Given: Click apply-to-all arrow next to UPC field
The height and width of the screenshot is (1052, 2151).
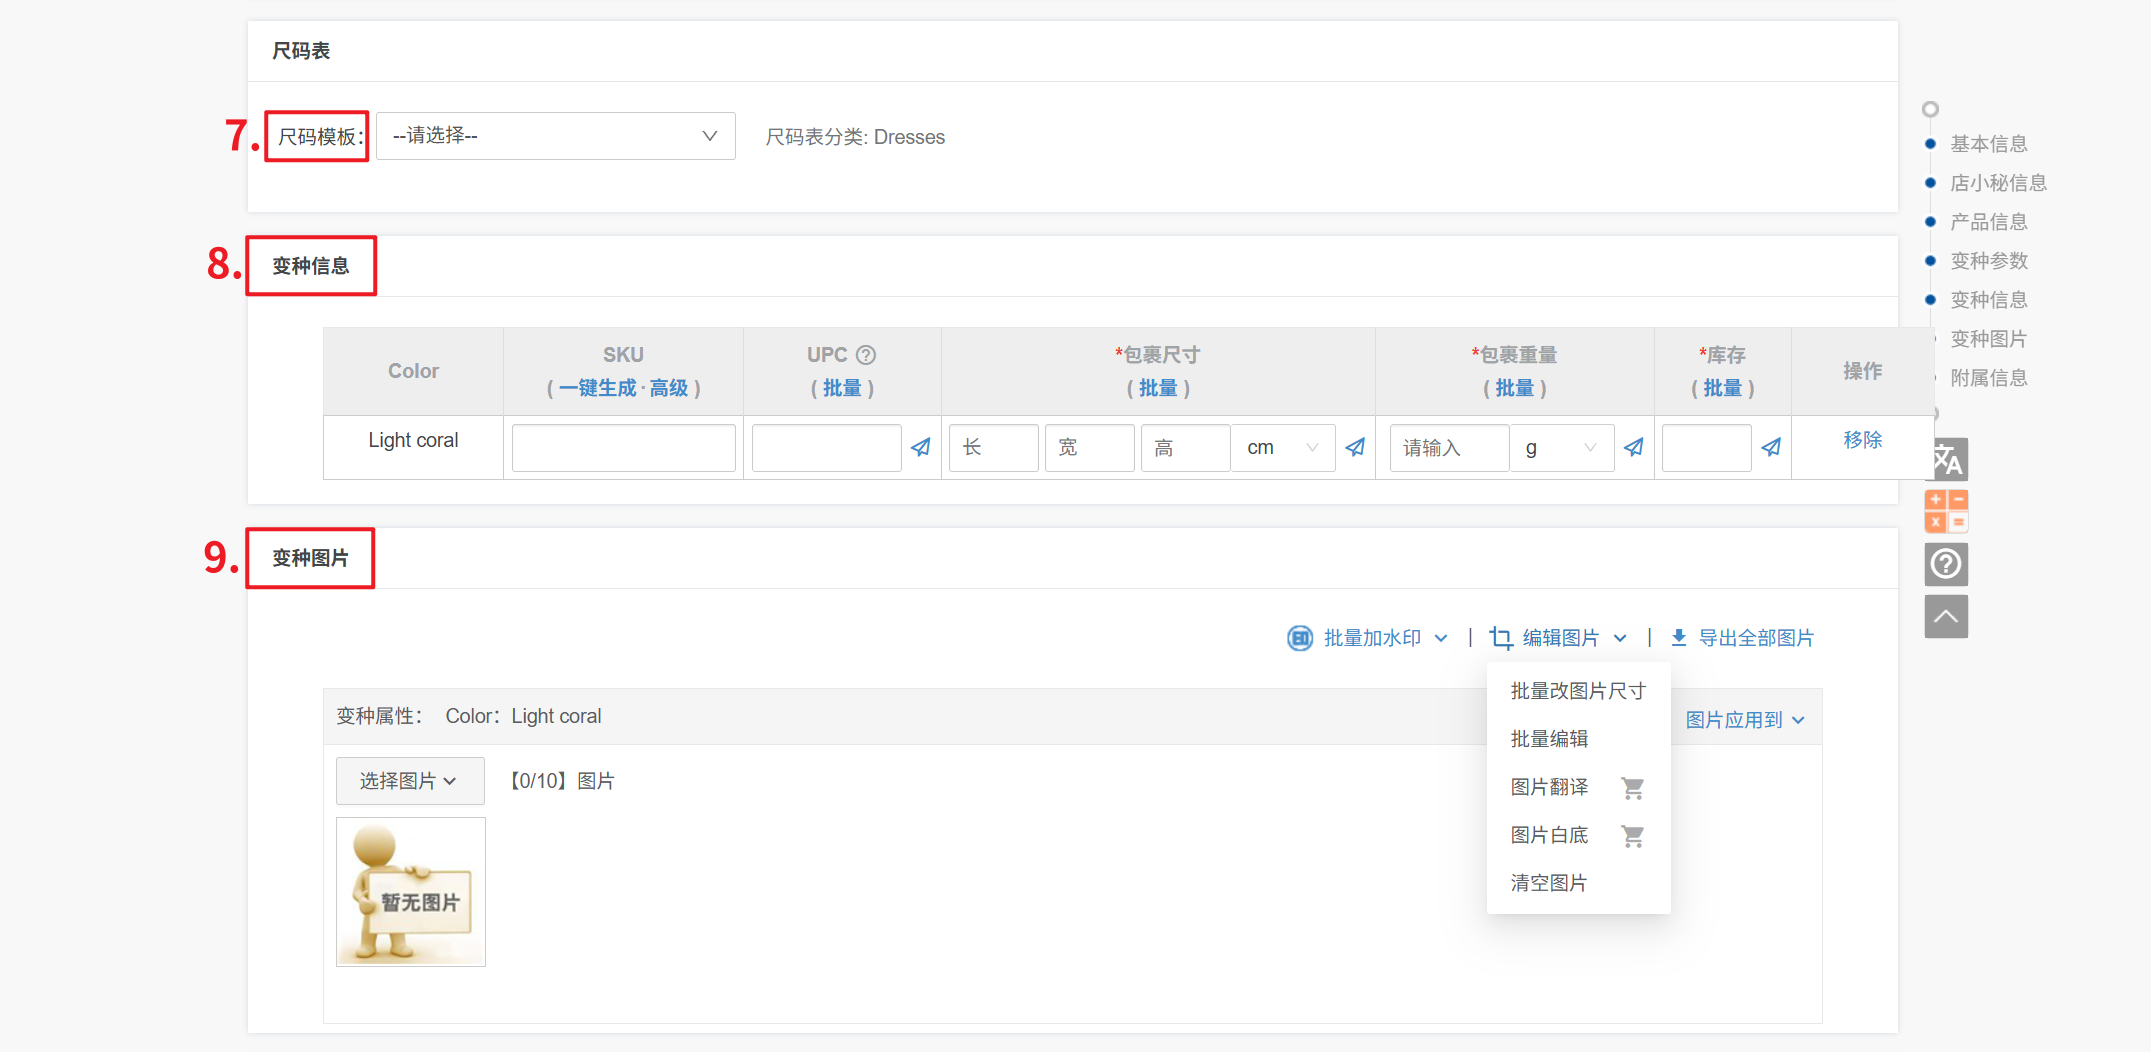Looking at the screenshot, I should click(921, 447).
